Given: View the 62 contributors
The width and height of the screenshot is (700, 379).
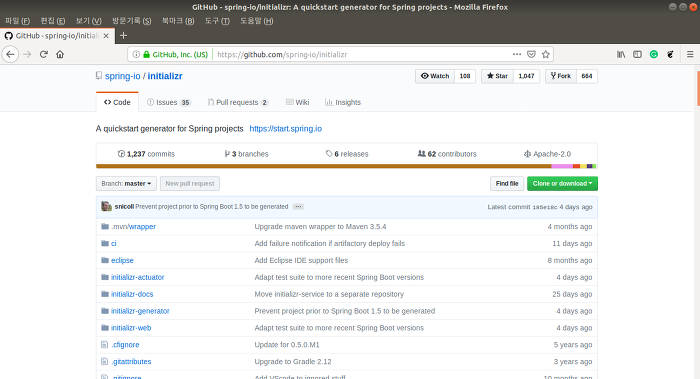Looking at the screenshot, I should click(x=447, y=154).
